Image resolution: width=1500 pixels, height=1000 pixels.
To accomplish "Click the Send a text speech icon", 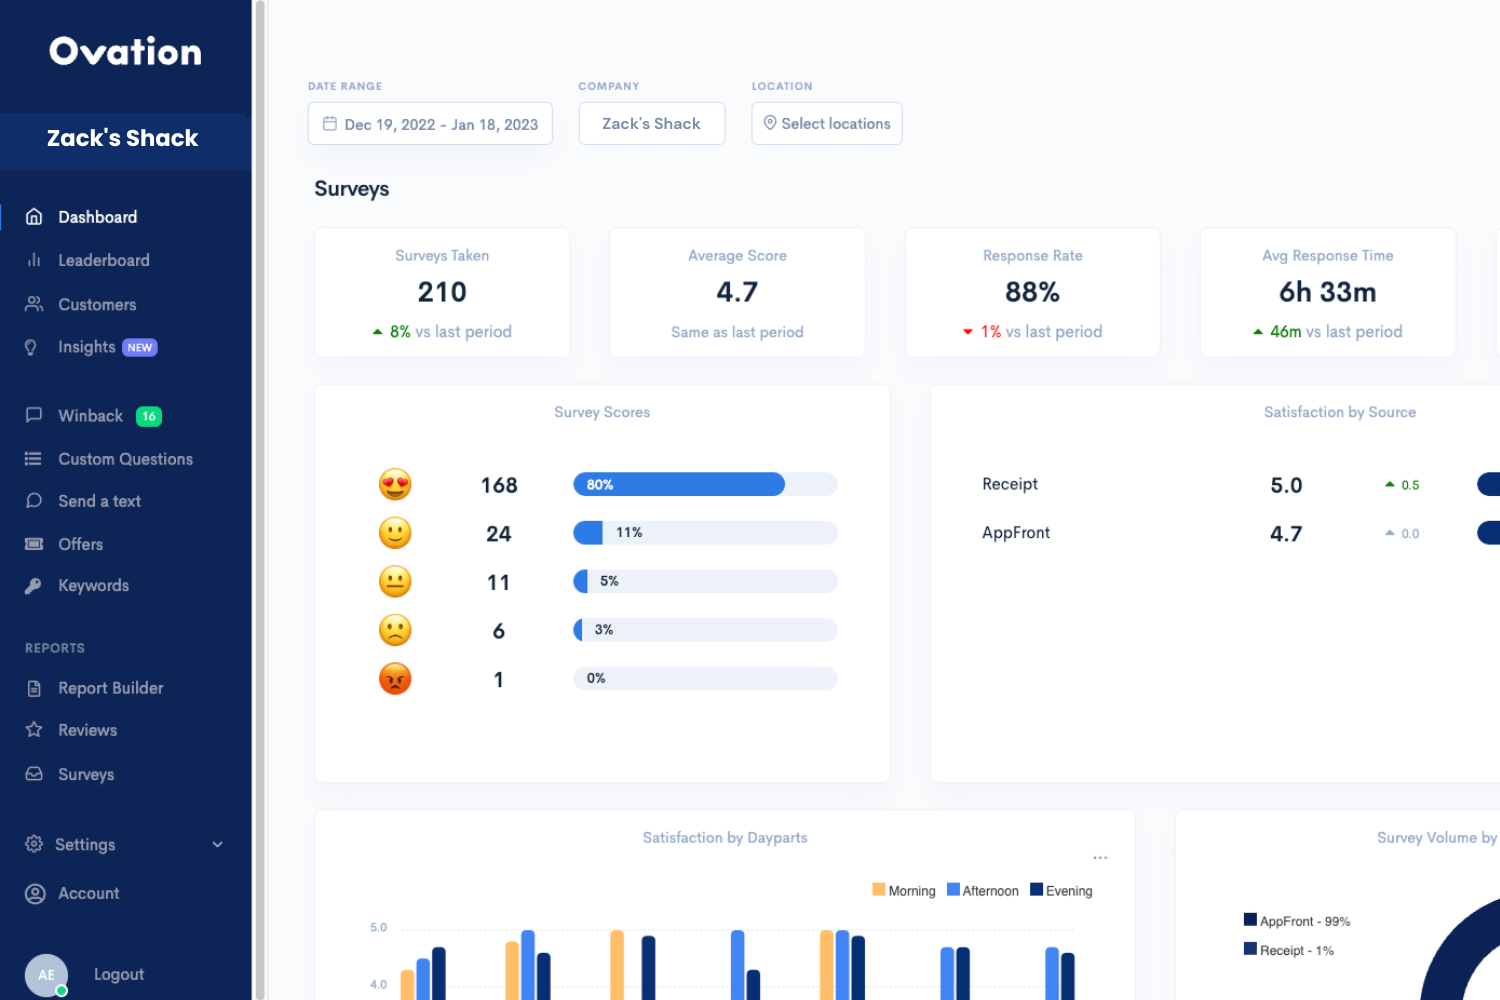I will click(34, 501).
